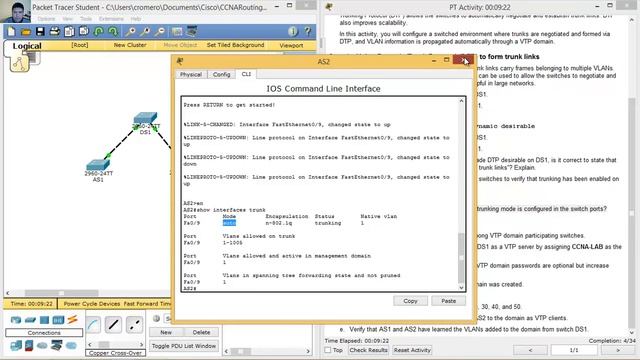
Task: Open the Help menu
Action: 136,19
